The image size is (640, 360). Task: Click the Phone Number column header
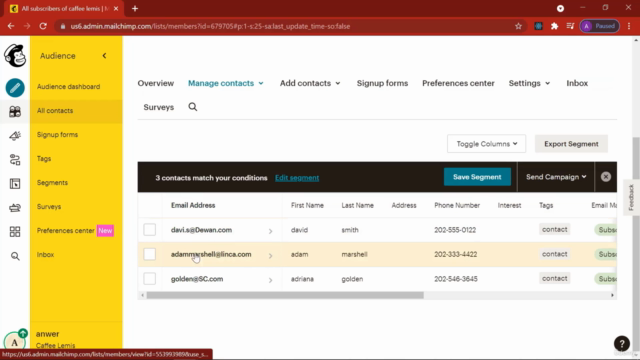coord(457,205)
